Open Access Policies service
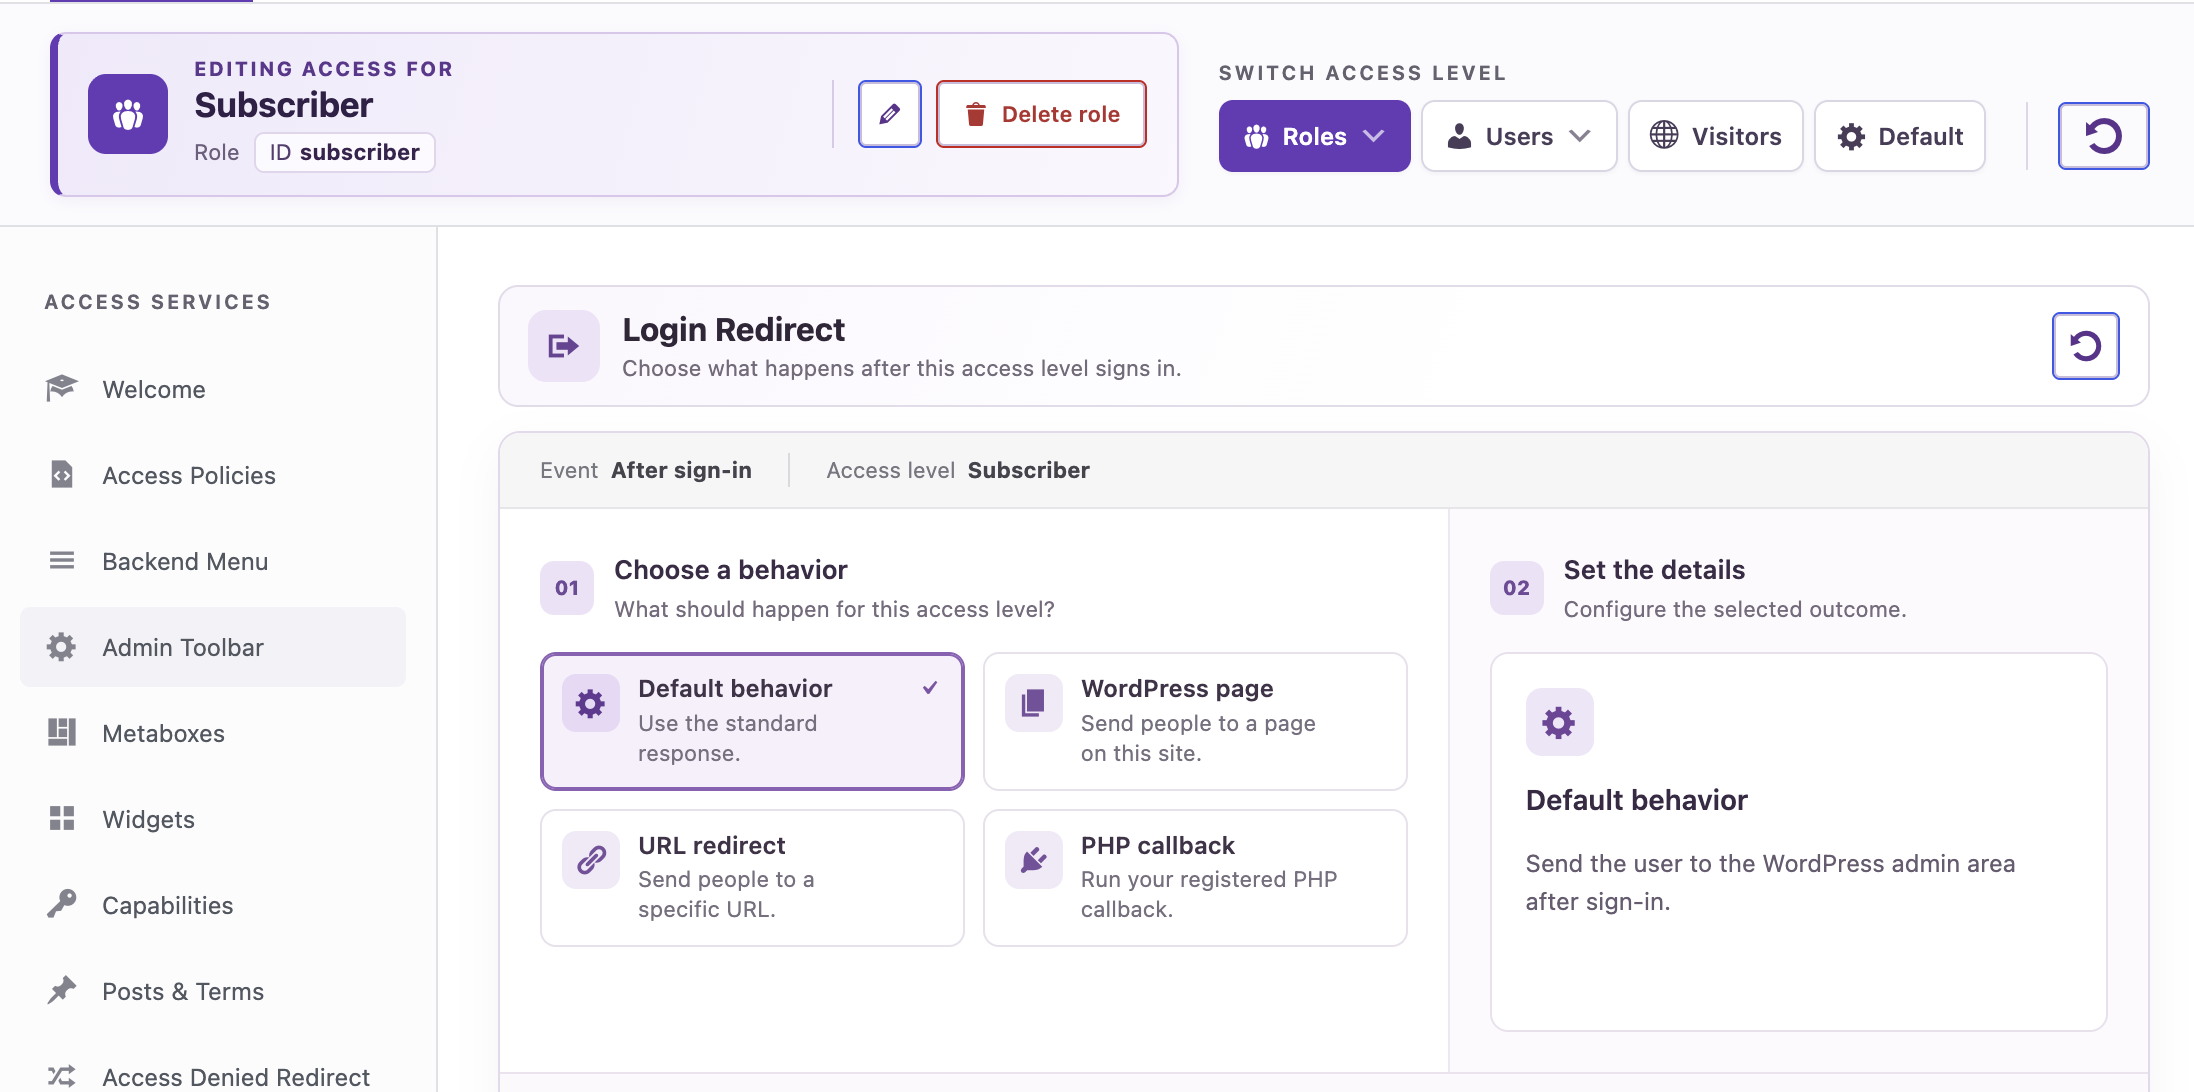Screen dimensions: 2194x1092 coord(213,475)
